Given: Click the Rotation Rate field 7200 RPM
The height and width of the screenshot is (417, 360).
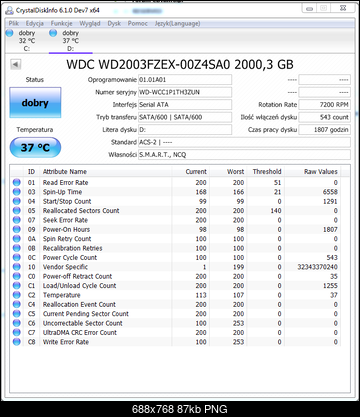Looking at the screenshot, I should 324,105.
